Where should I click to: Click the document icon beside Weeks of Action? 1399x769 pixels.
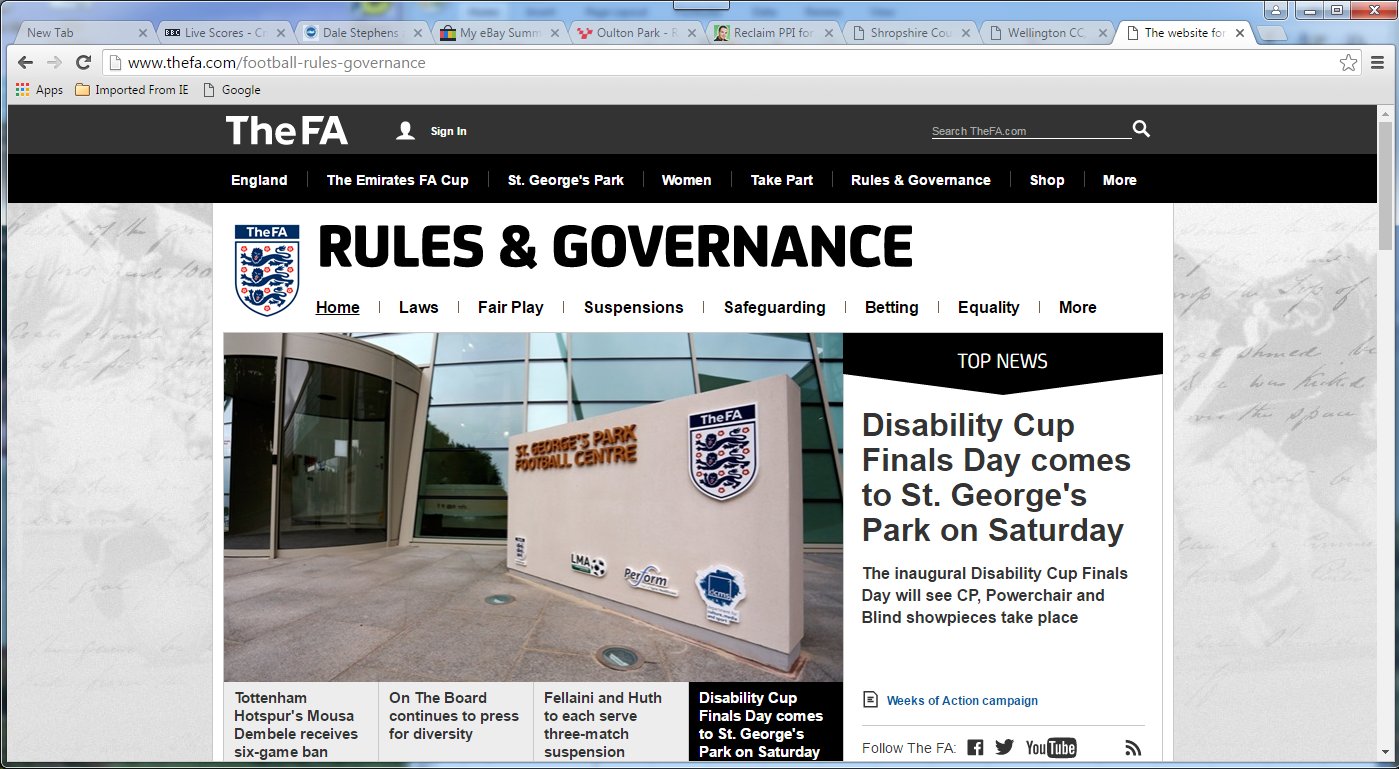pyautogui.click(x=870, y=700)
